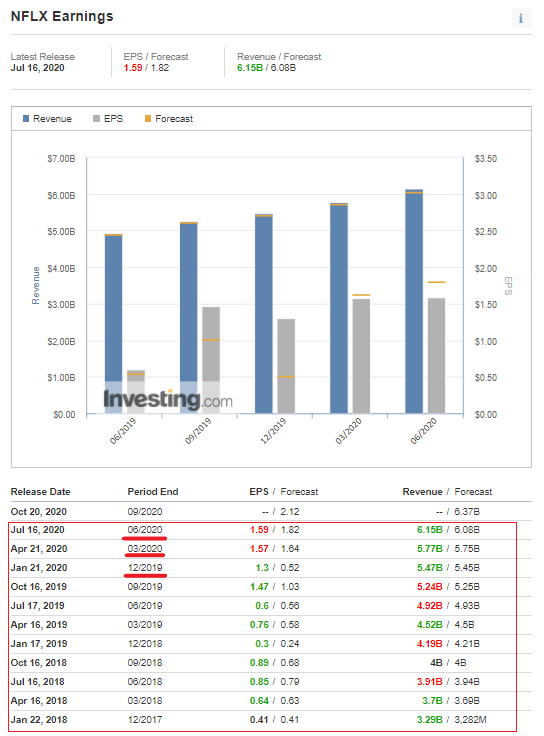This screenshot has height=736, width=544.
Task: Select the 06/2019 revenue bar
Action: coord(114,324)
